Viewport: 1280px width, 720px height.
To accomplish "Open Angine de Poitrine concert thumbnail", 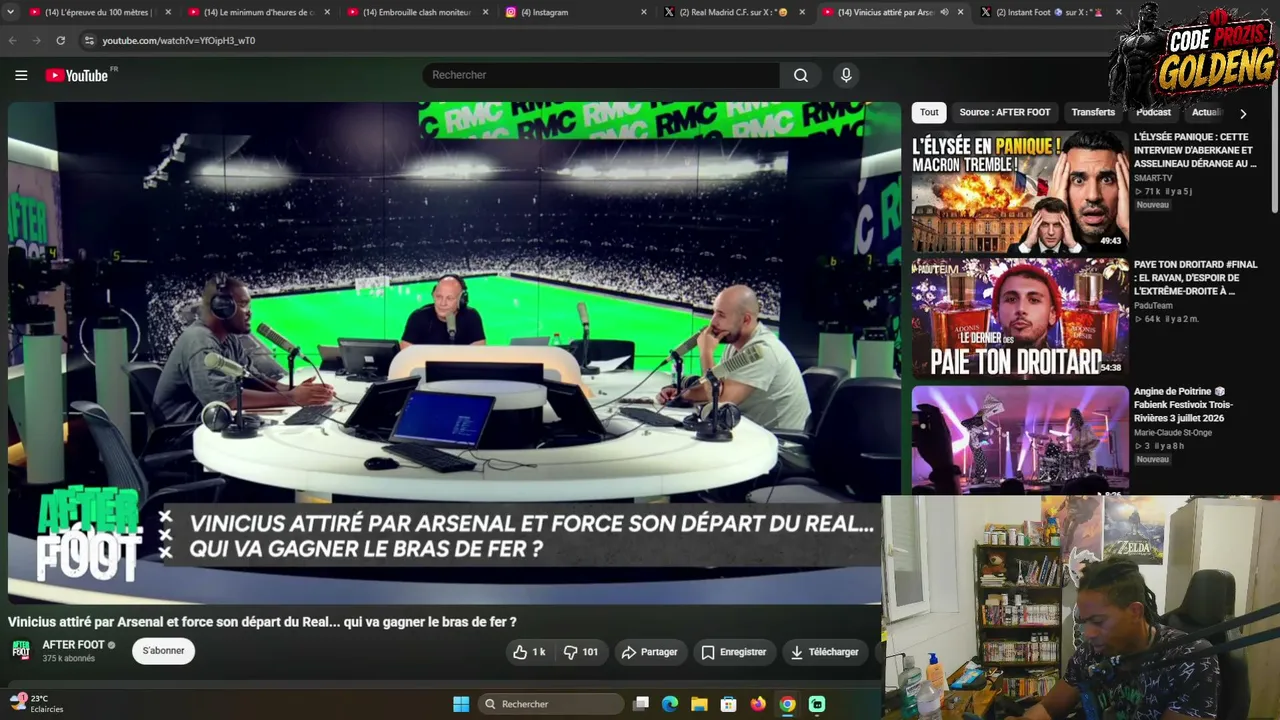I will pyautogui.click(x=1020, y=440).
